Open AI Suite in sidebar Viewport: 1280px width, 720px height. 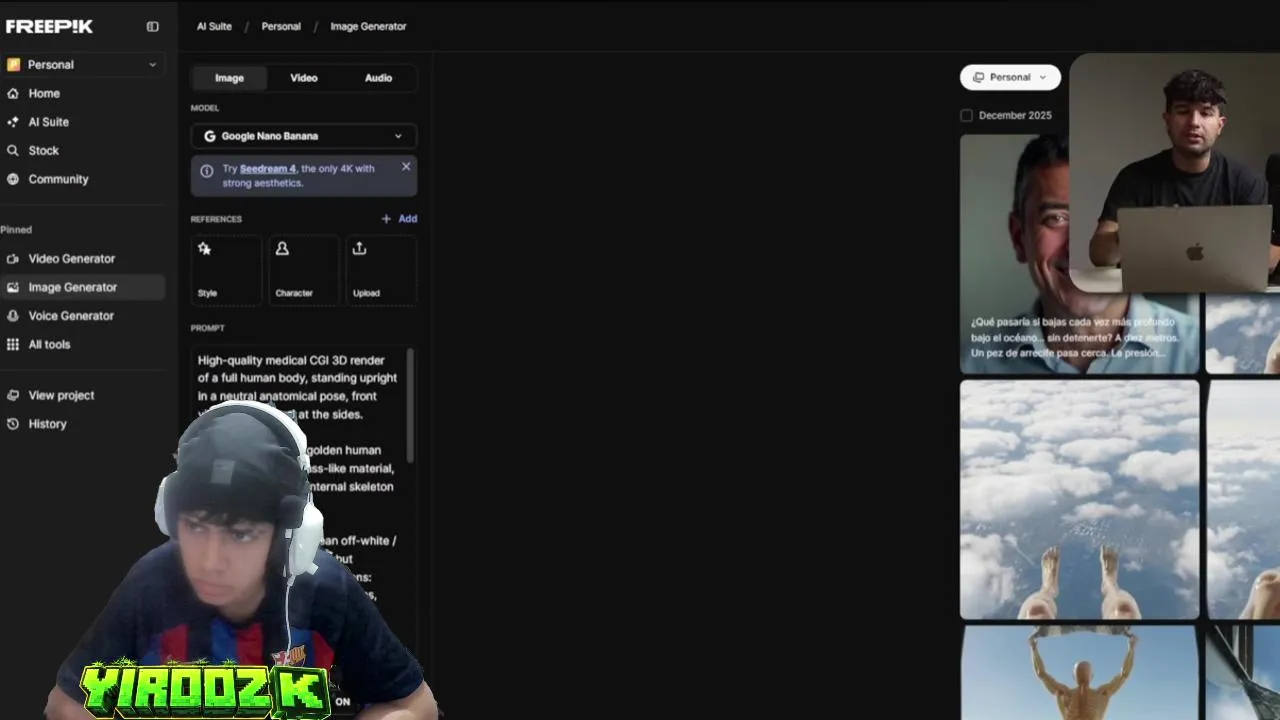point(49,122)
